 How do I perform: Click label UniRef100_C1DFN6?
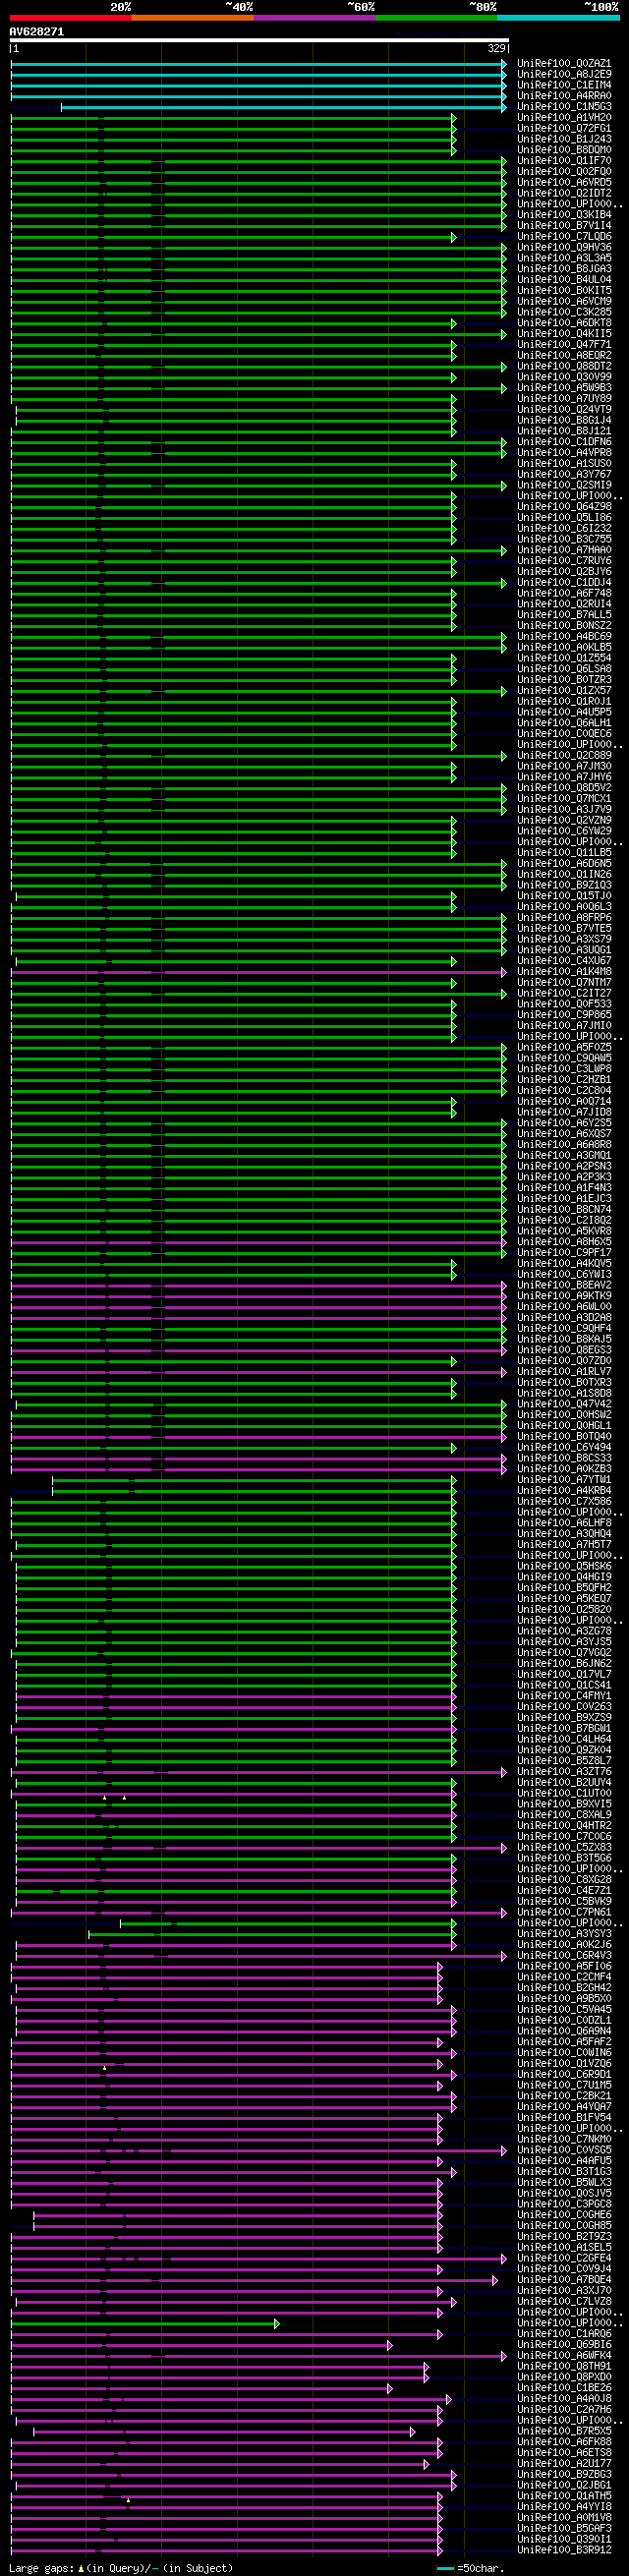[564, 442]
